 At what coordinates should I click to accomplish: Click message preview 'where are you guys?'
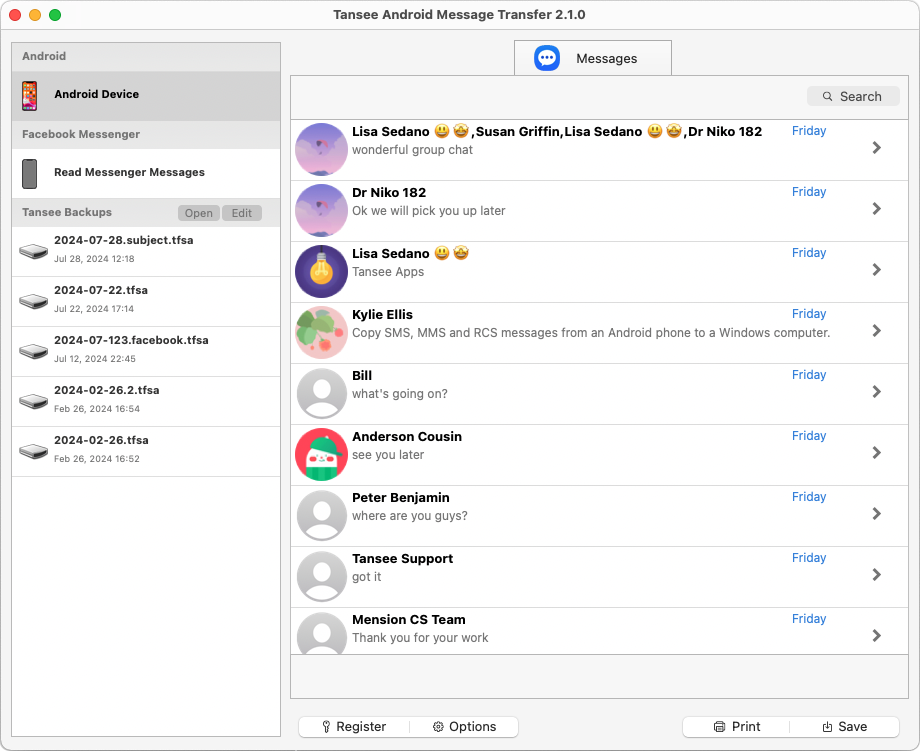point(410,516)
